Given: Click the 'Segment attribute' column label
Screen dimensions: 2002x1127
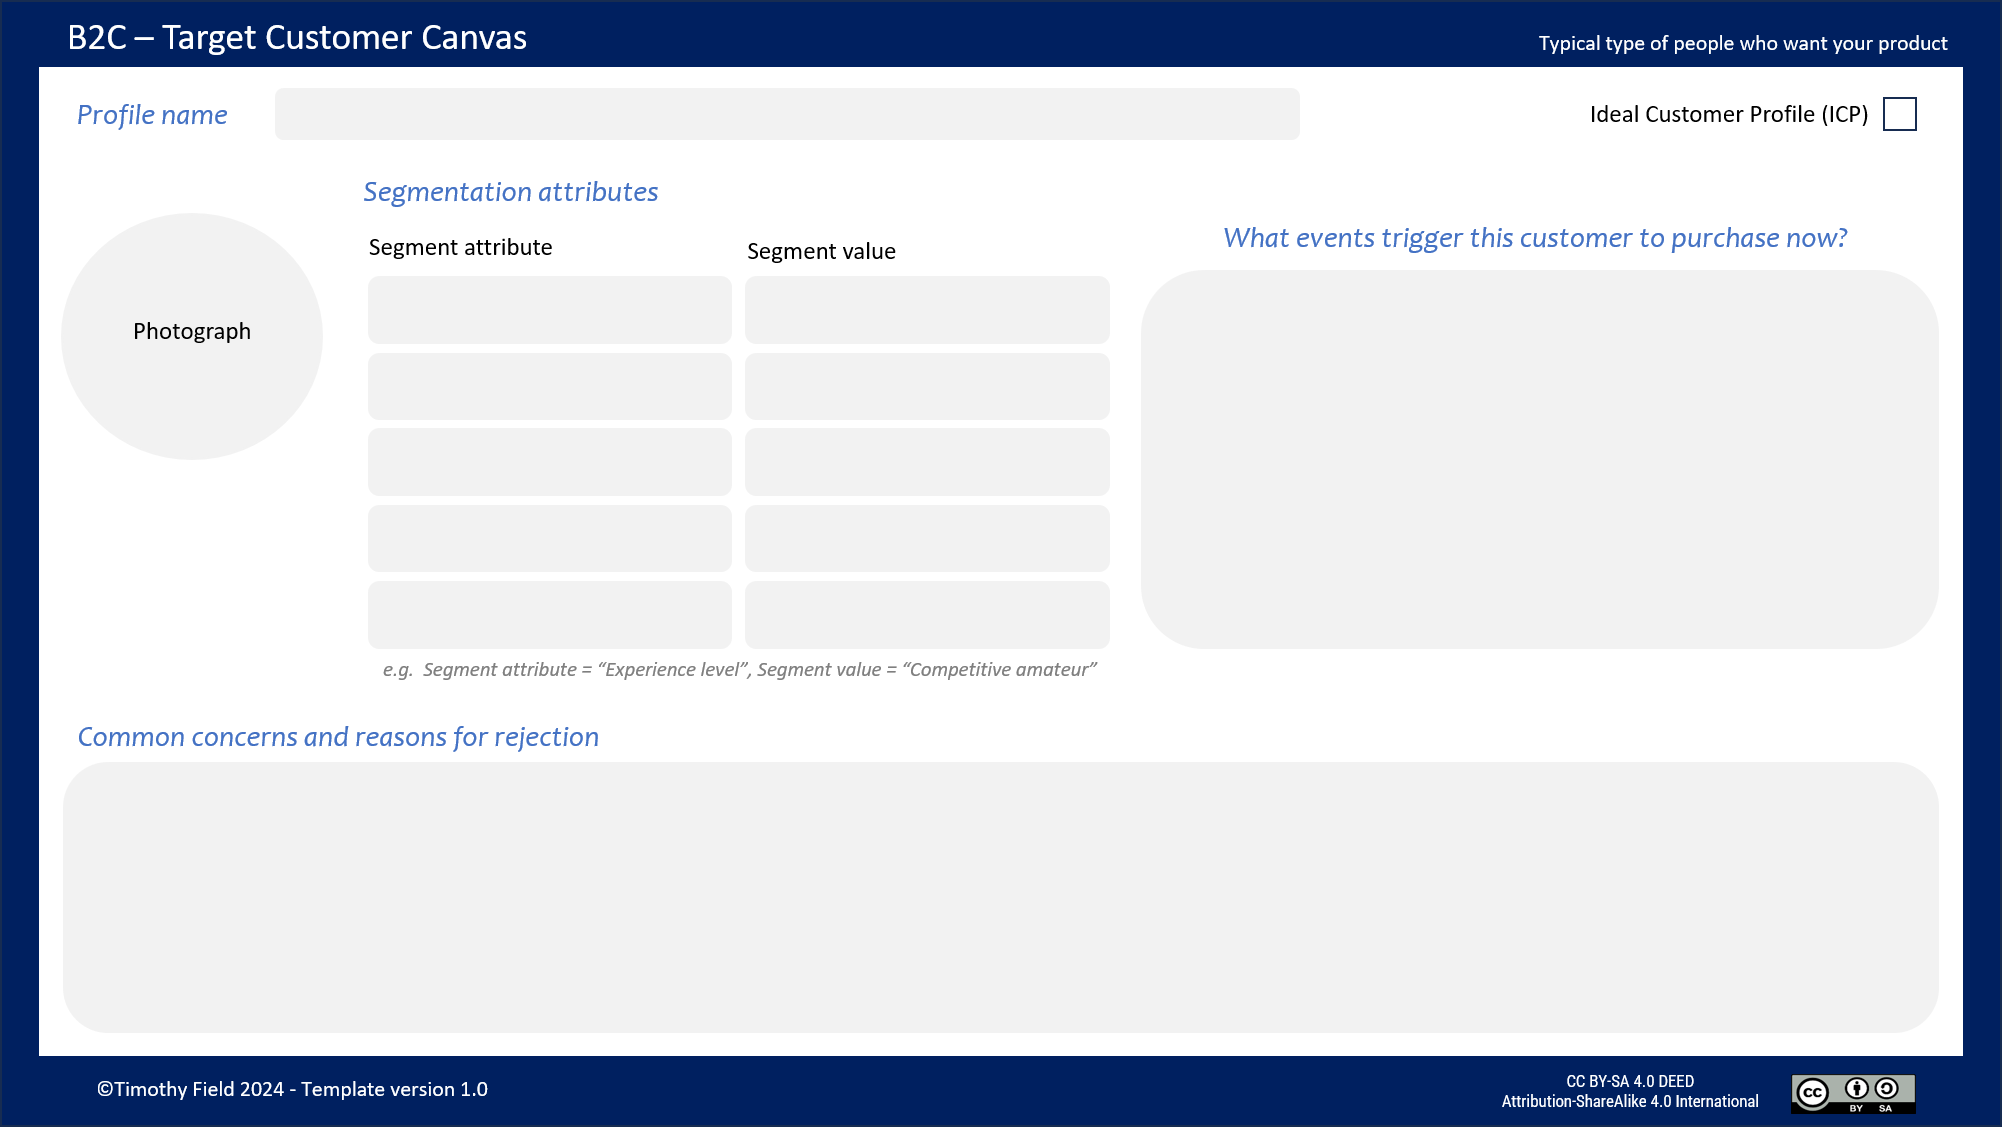Looking at the screenshot, I should pos(460,247).
